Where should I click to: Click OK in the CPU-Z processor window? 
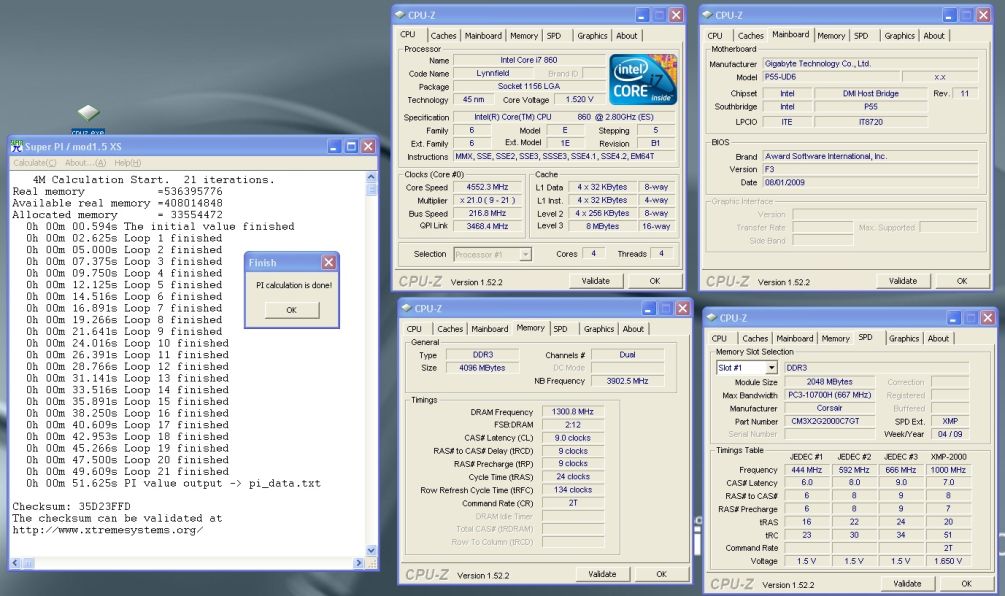click(x=654, y=281)
